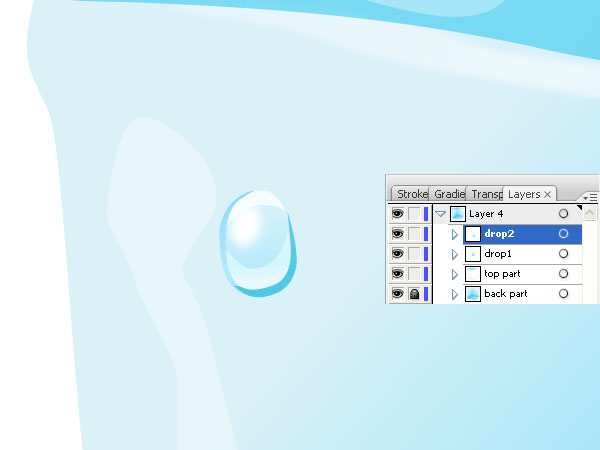Open the Layers panel flyout menu

click(590, 197)
